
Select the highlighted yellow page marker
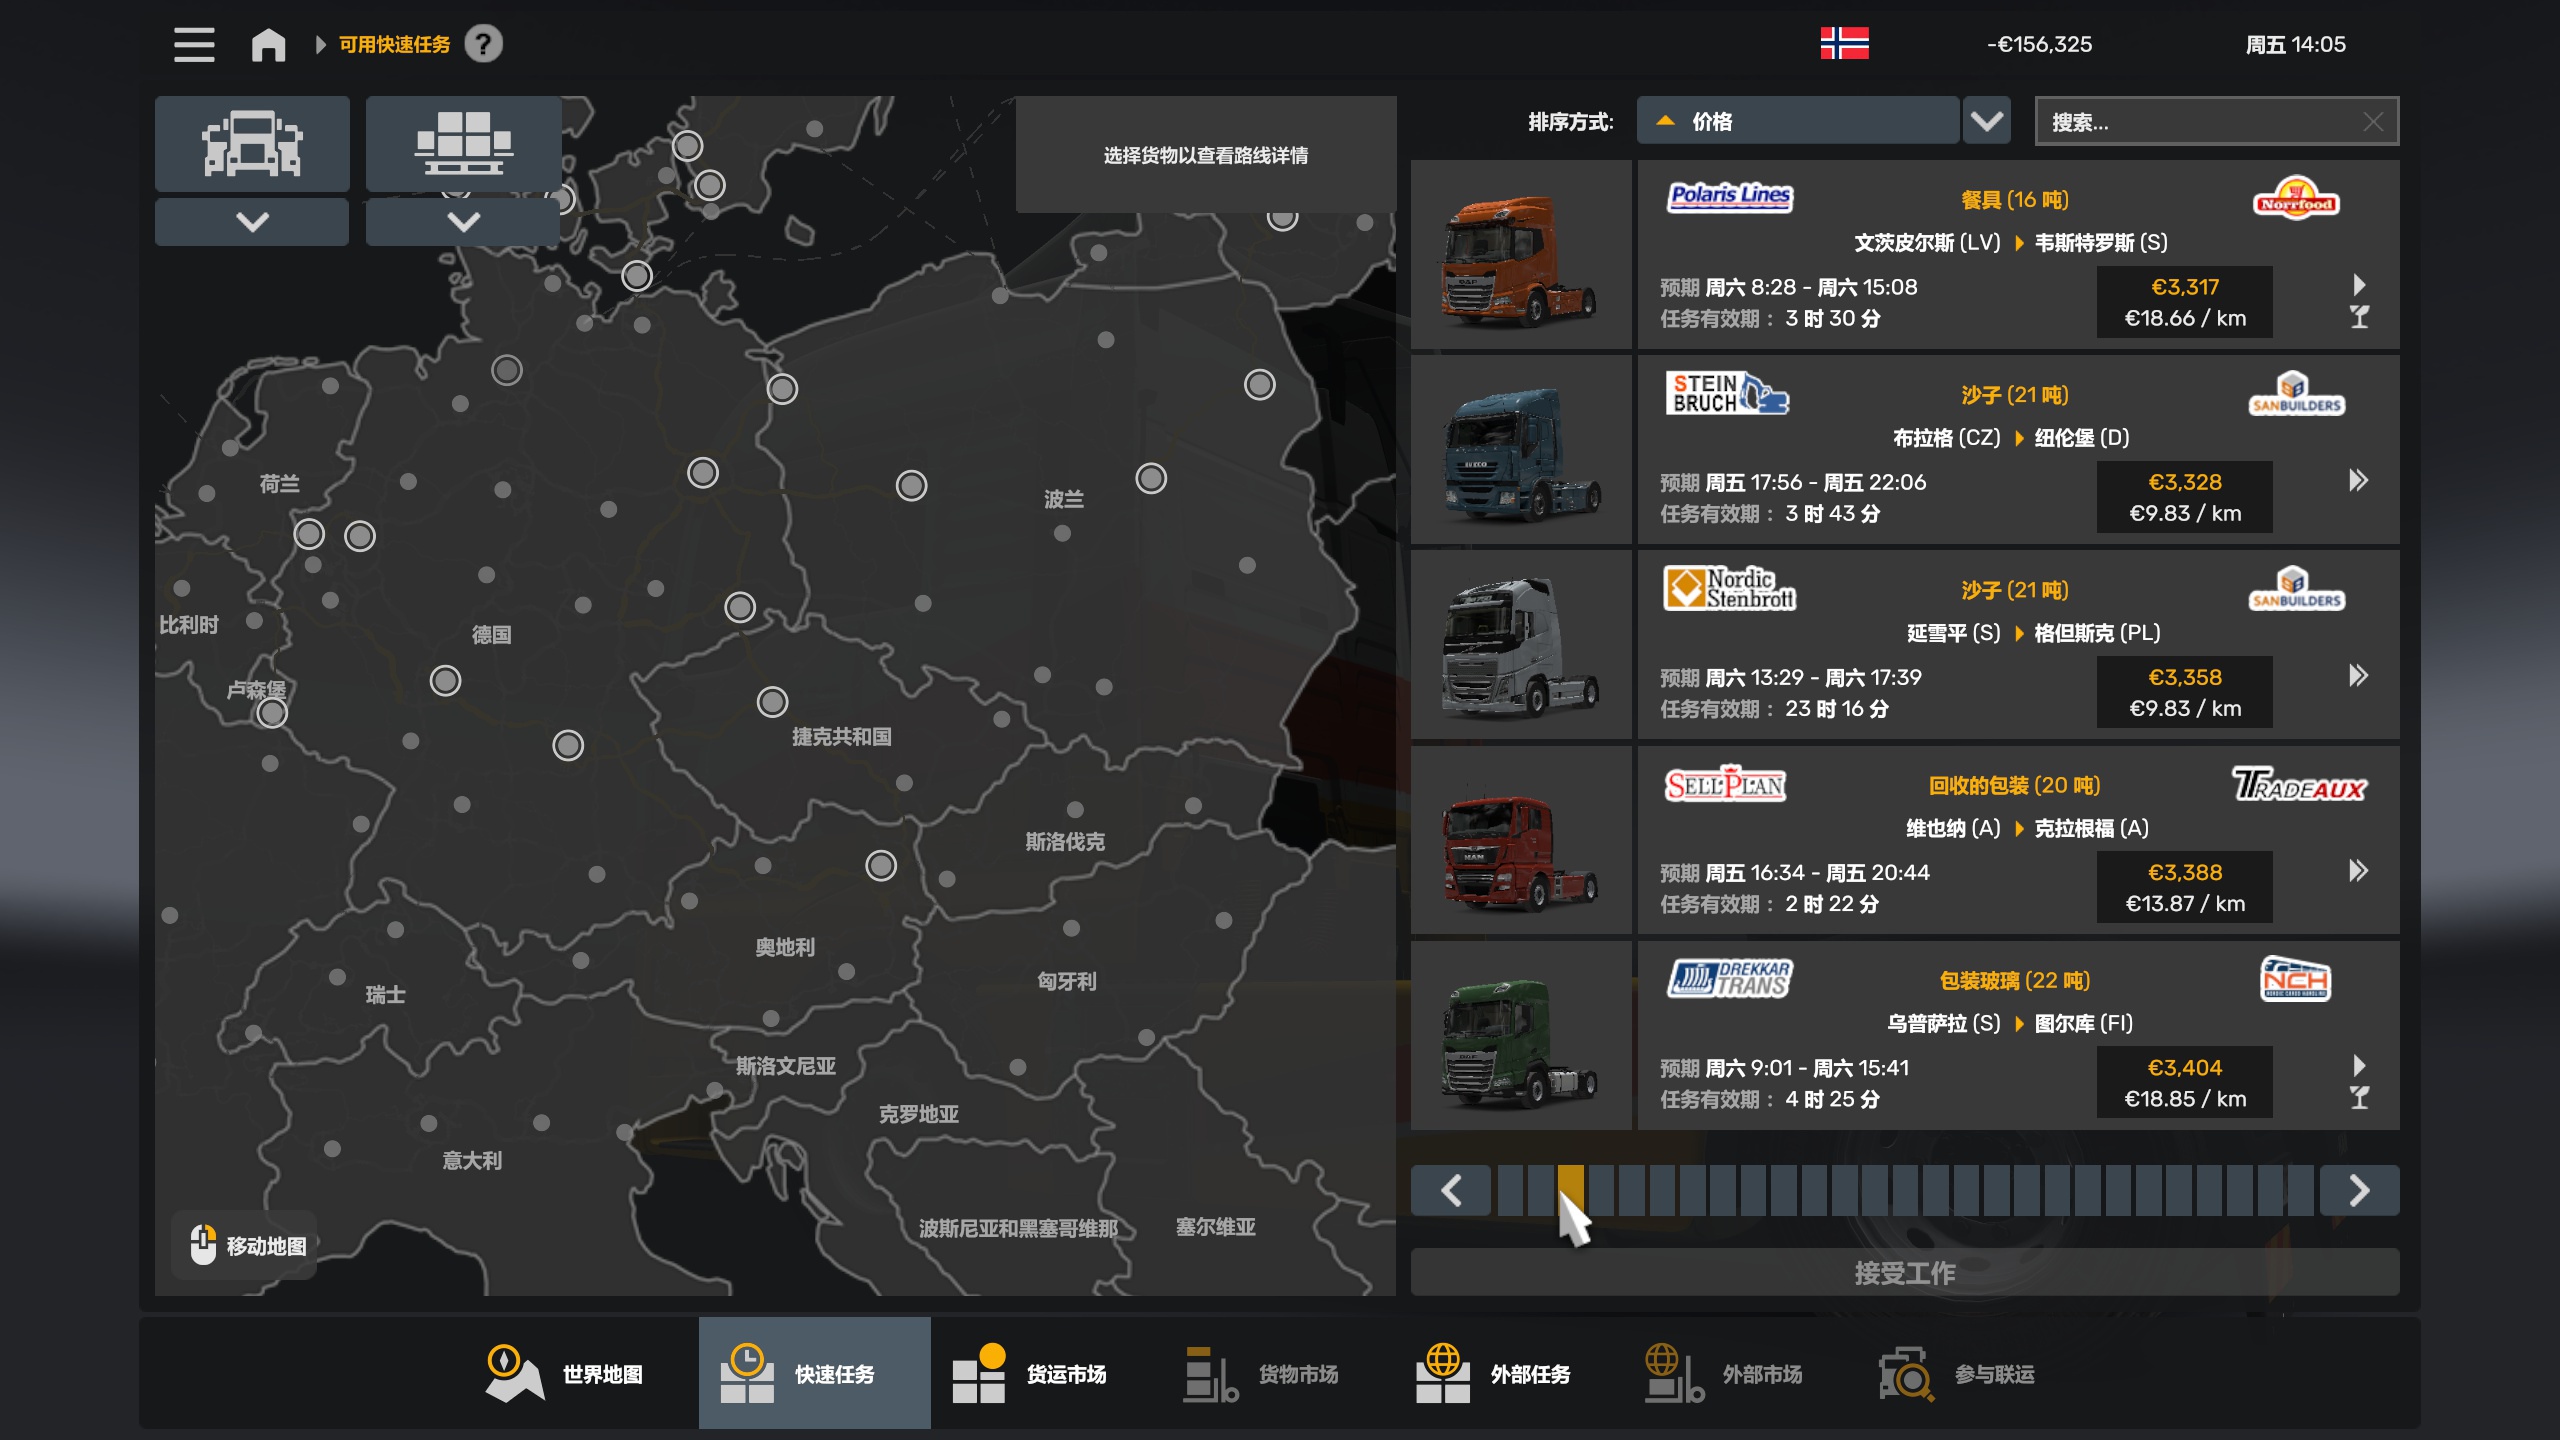[1570, 1190]
